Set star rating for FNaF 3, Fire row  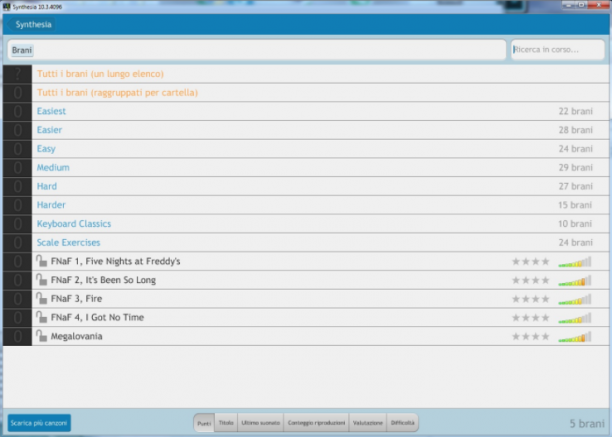(531, 299)
